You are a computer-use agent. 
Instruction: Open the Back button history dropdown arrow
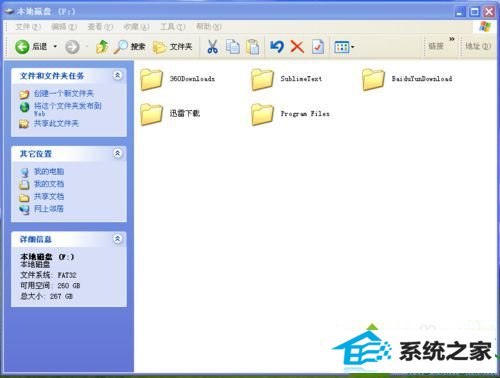coord(55,47)
